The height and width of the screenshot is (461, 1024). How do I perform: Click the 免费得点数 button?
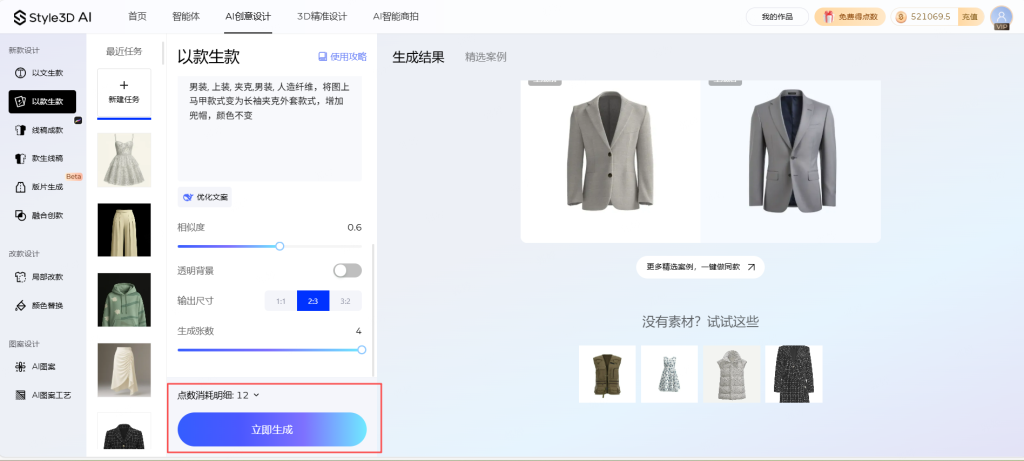click(x=850, y=17)
